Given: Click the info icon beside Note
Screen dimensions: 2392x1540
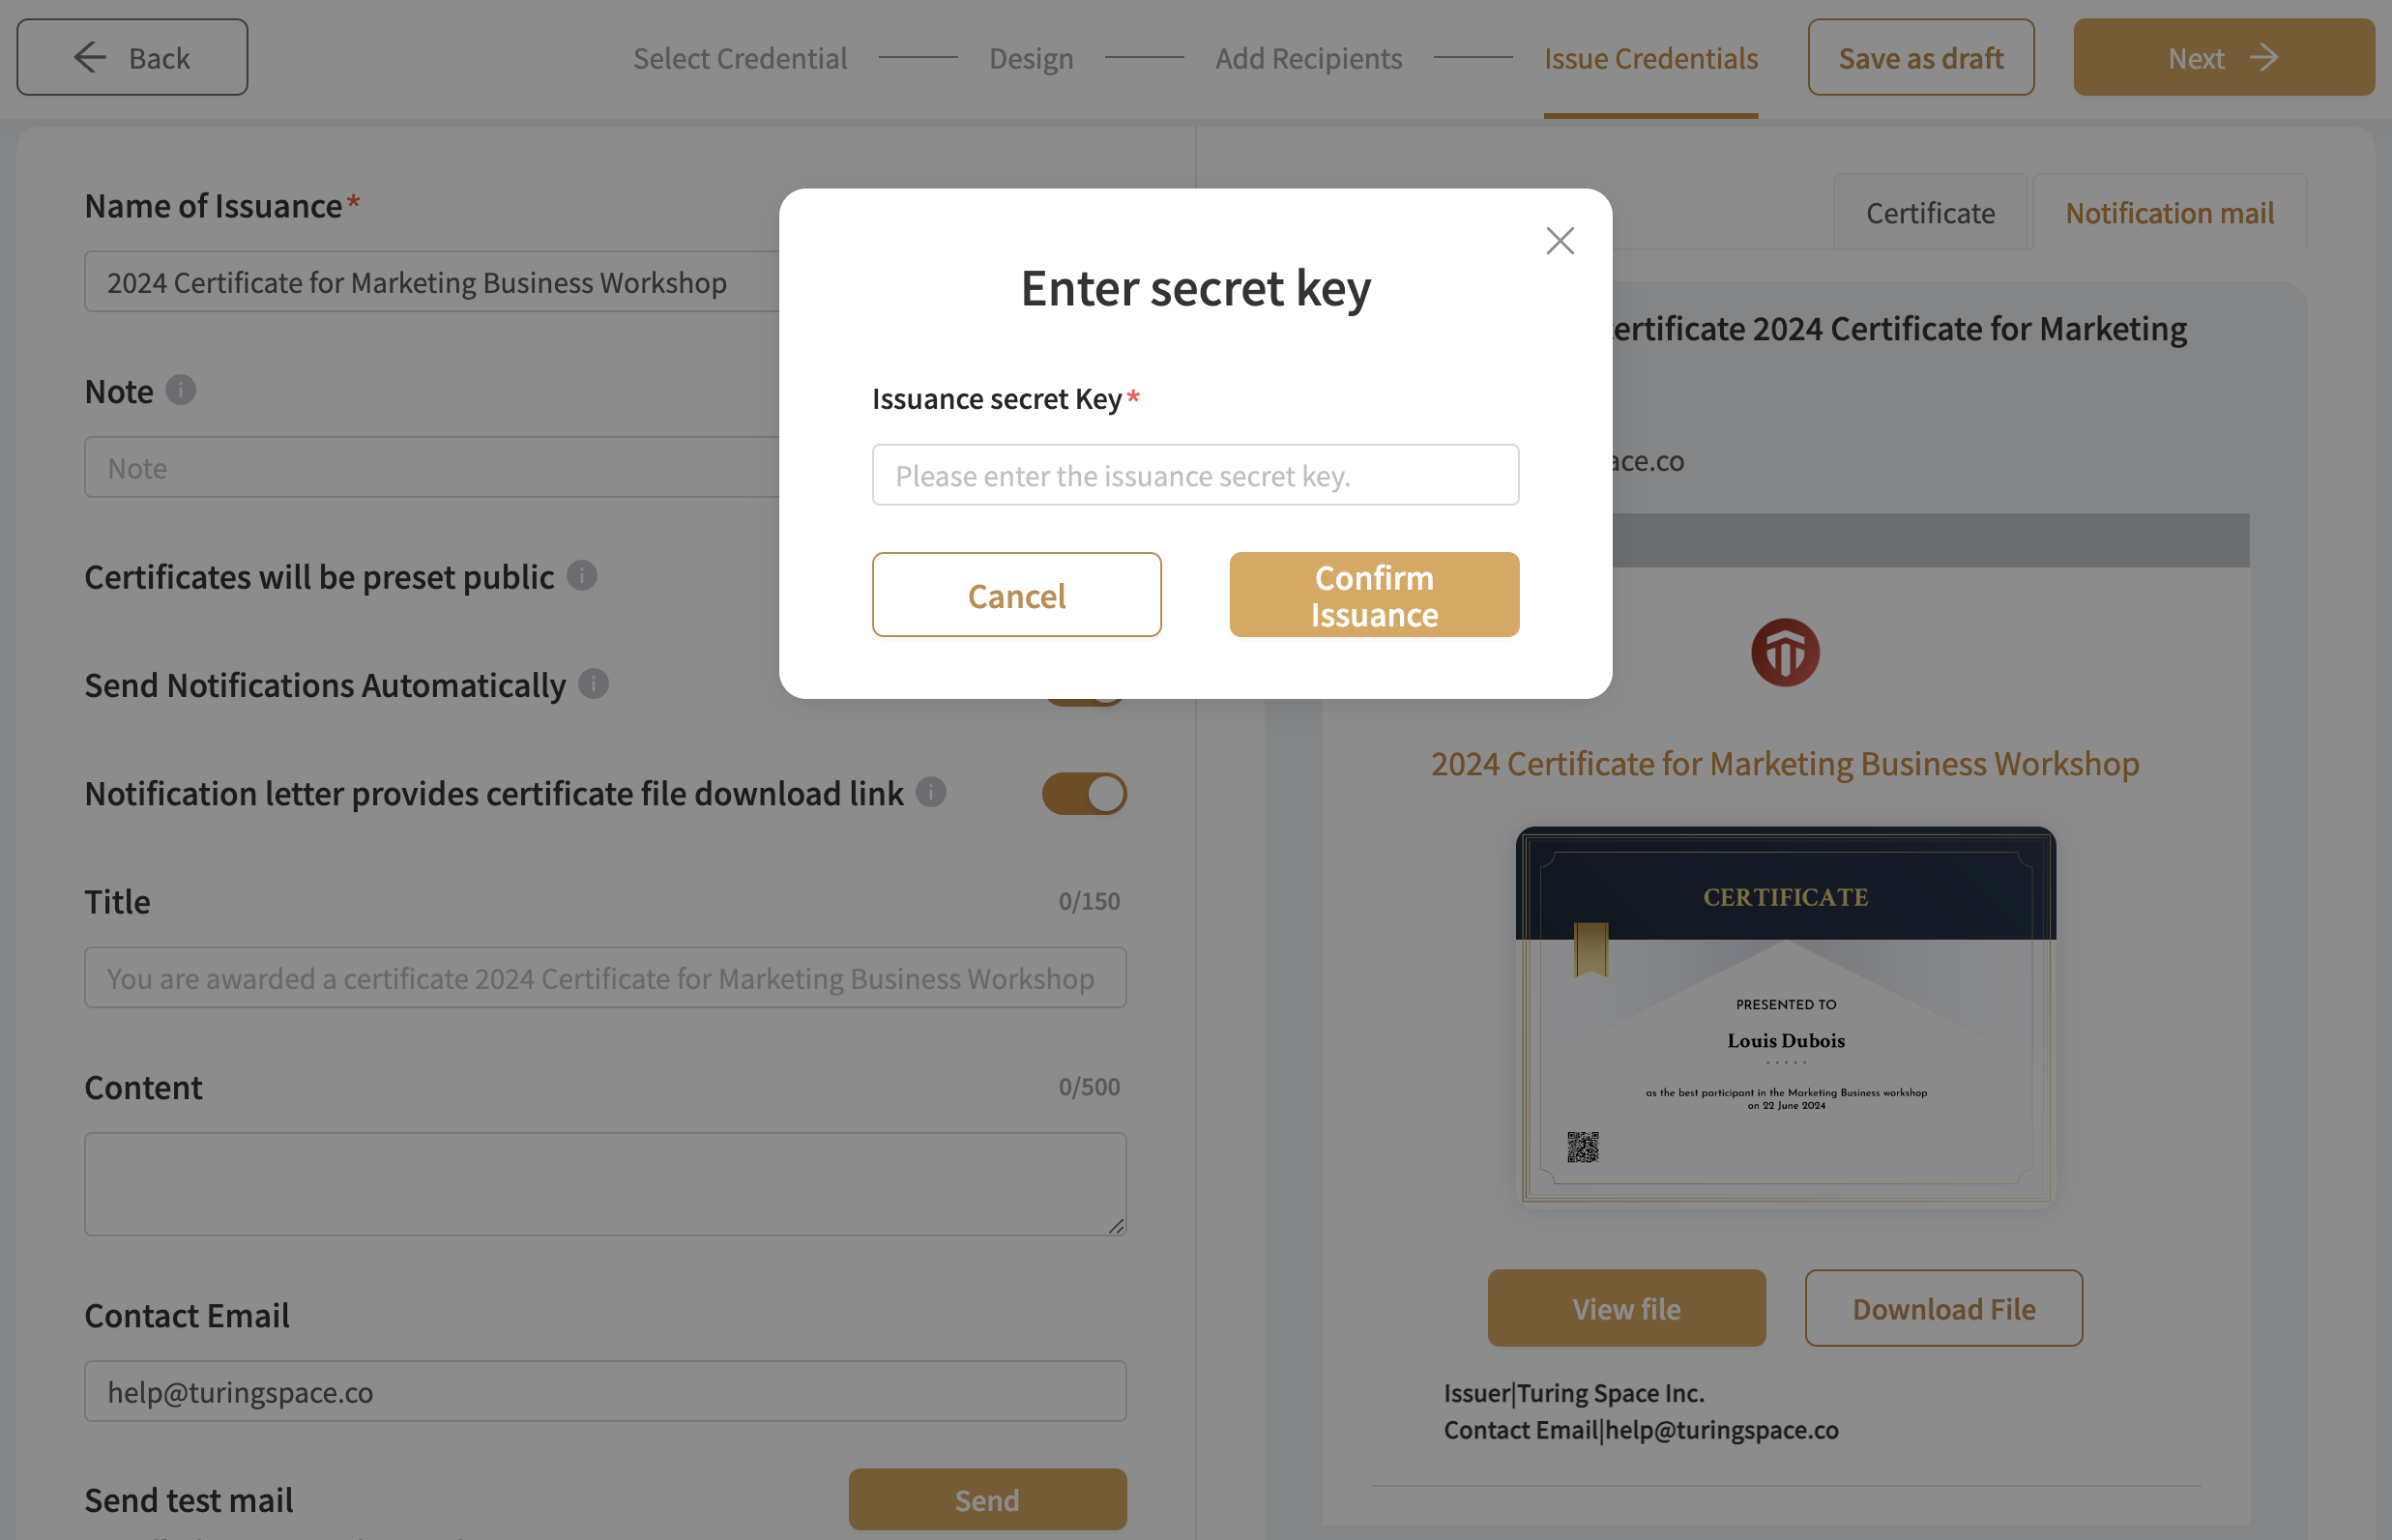Looking at the screenshot, I should tap(180, 390).
